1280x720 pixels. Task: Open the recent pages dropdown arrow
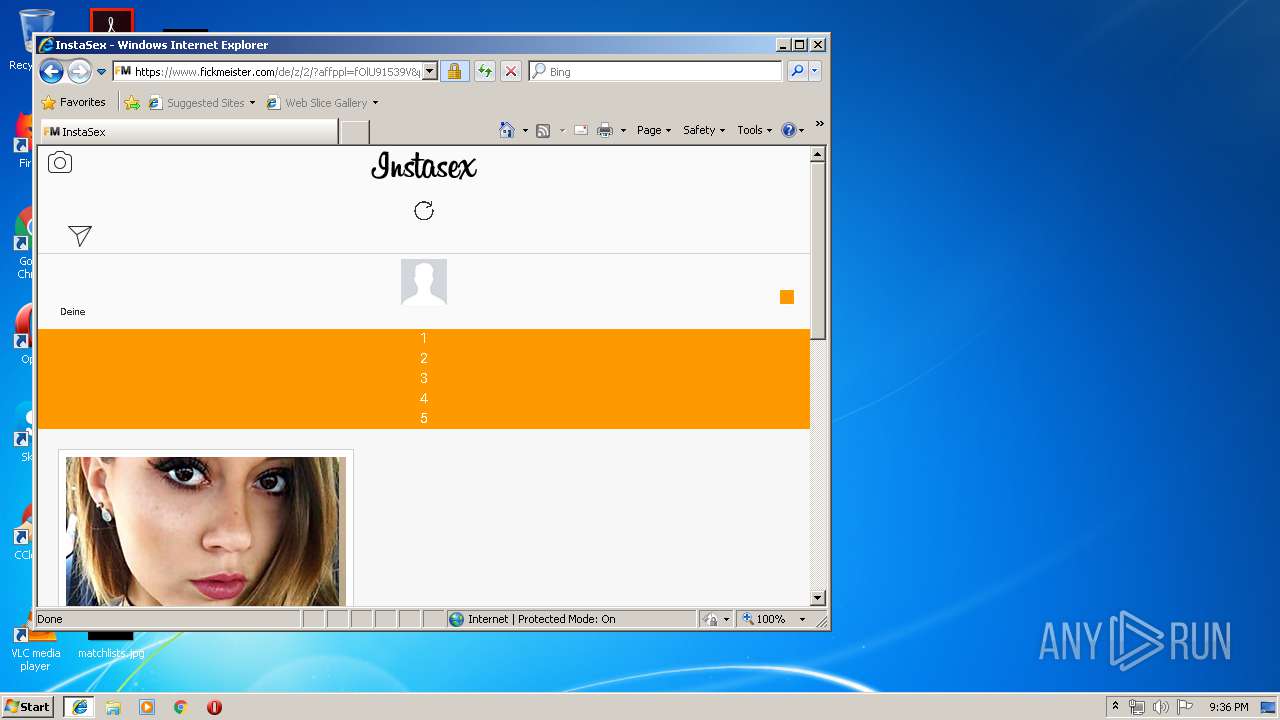(101, 72)
